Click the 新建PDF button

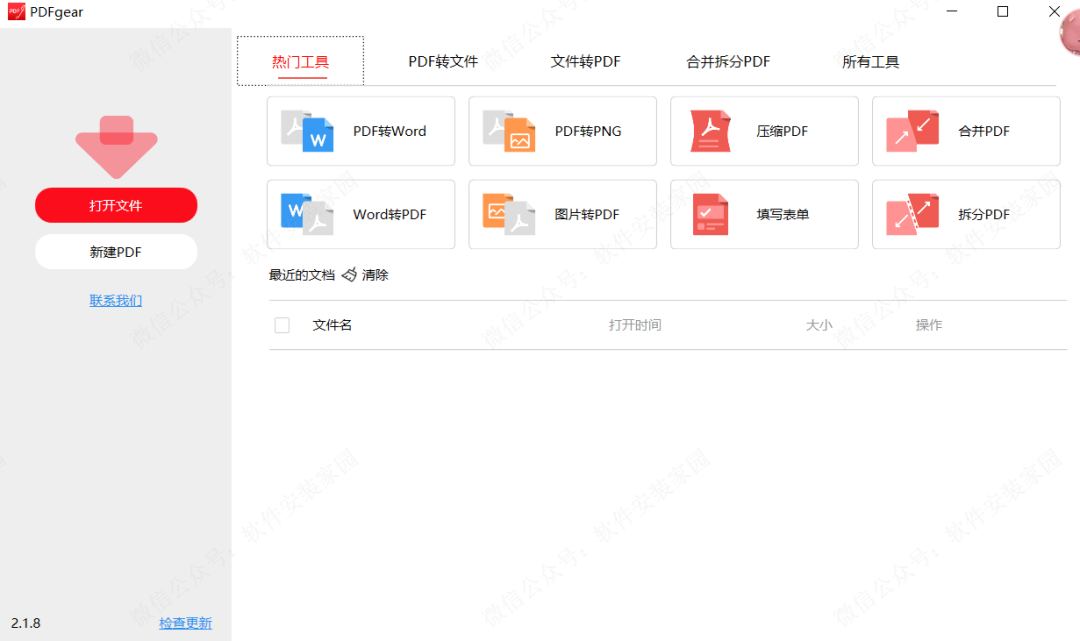pos(116,251)
